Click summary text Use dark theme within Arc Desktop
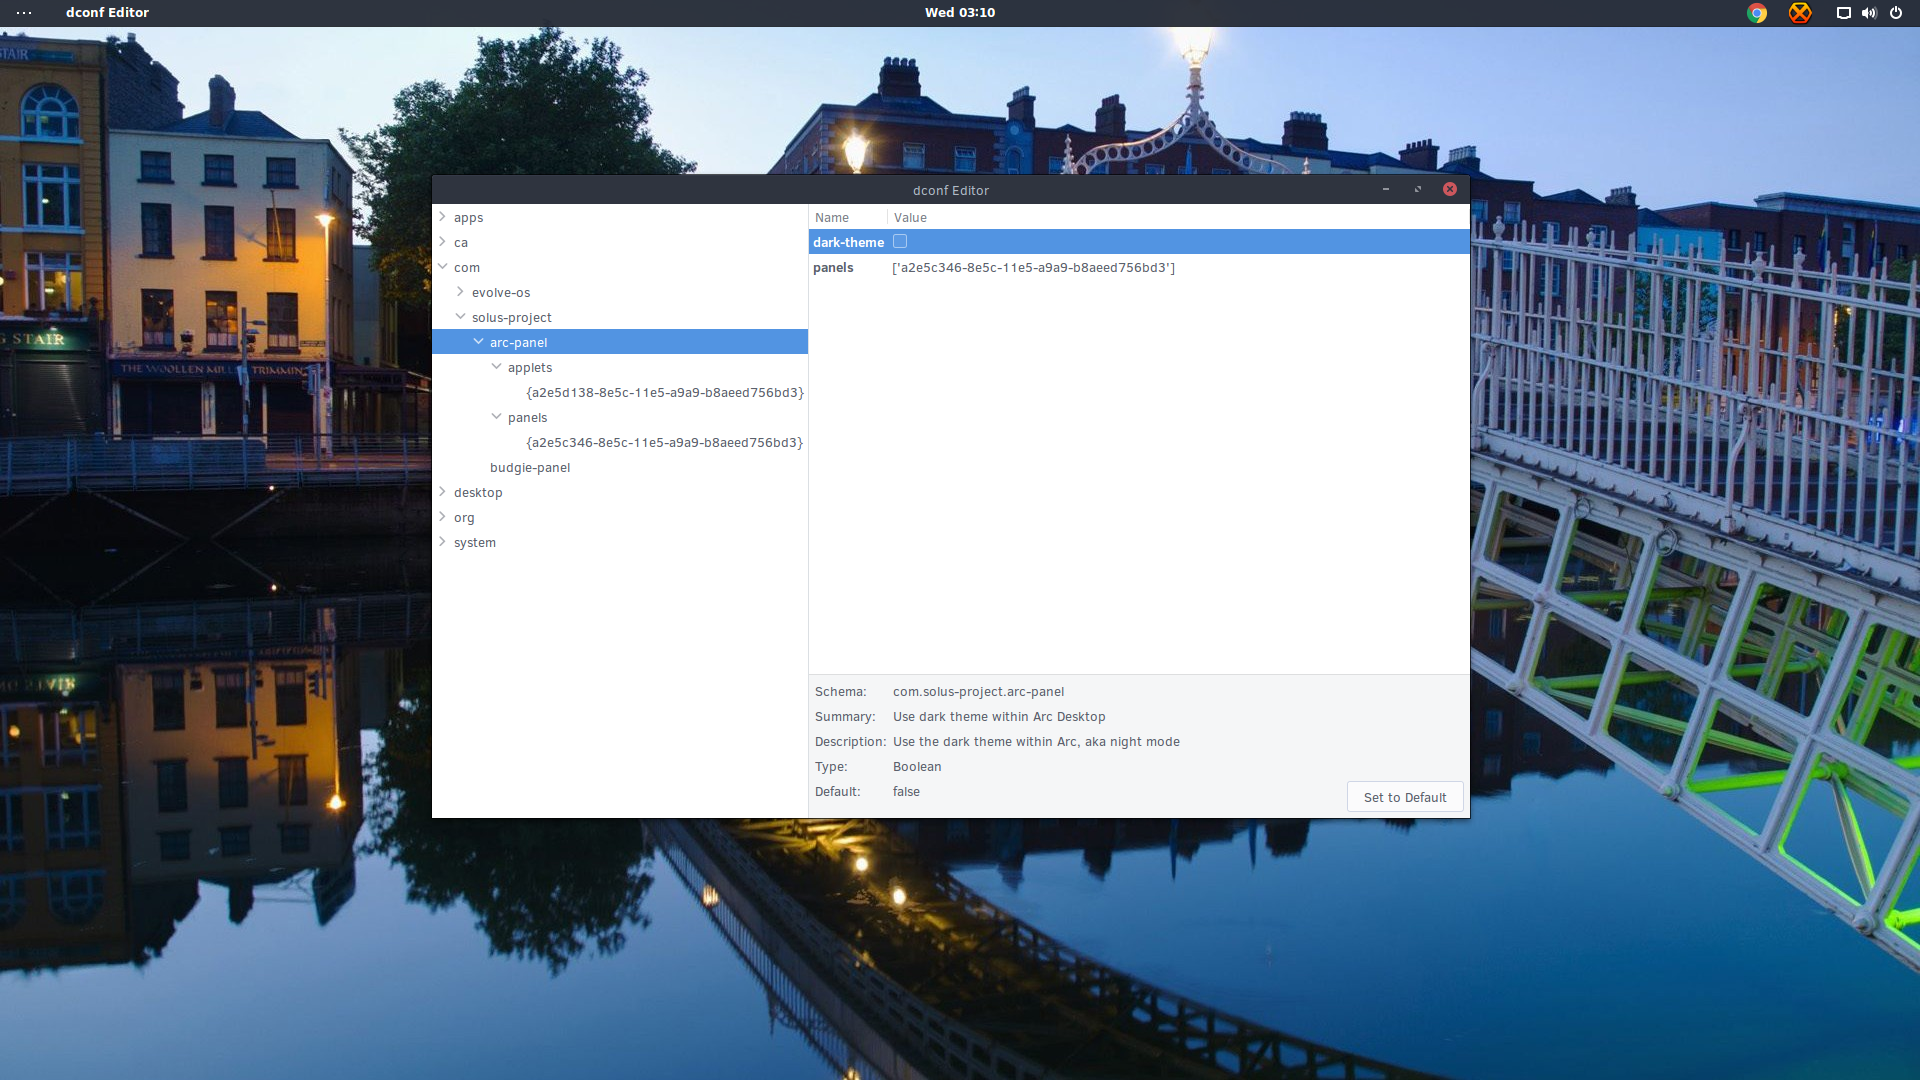The width and height of the screenshot is (1920, 1080). tap(999, 716)
